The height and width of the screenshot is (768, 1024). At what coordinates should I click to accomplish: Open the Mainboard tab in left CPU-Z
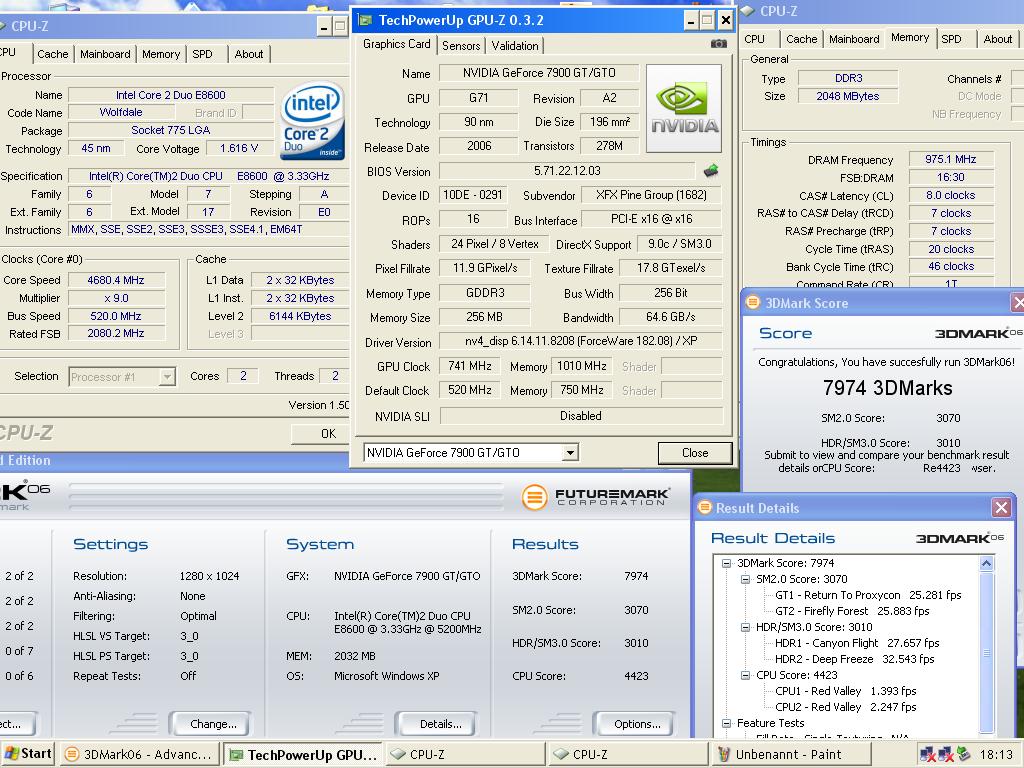[x=105, y=54]
